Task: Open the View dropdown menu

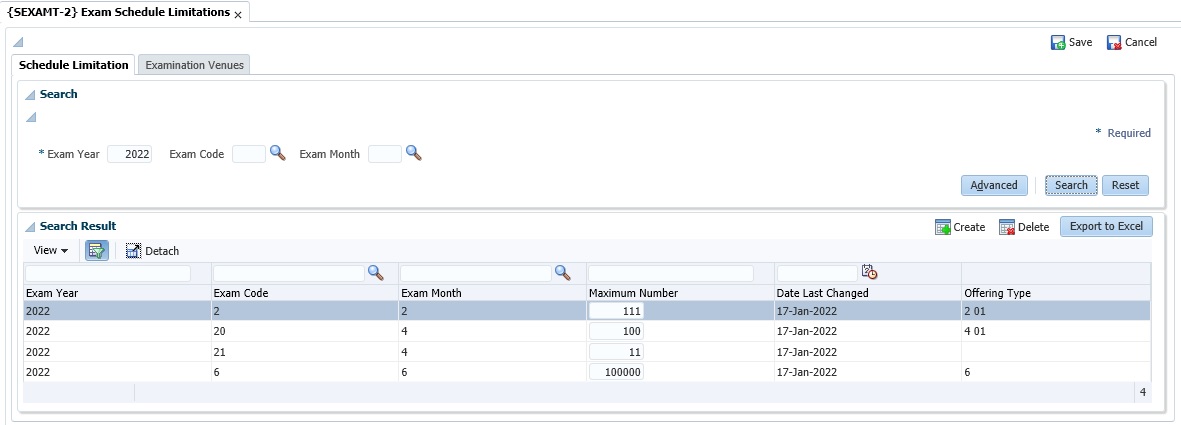Action: click(x=51, y=250)
